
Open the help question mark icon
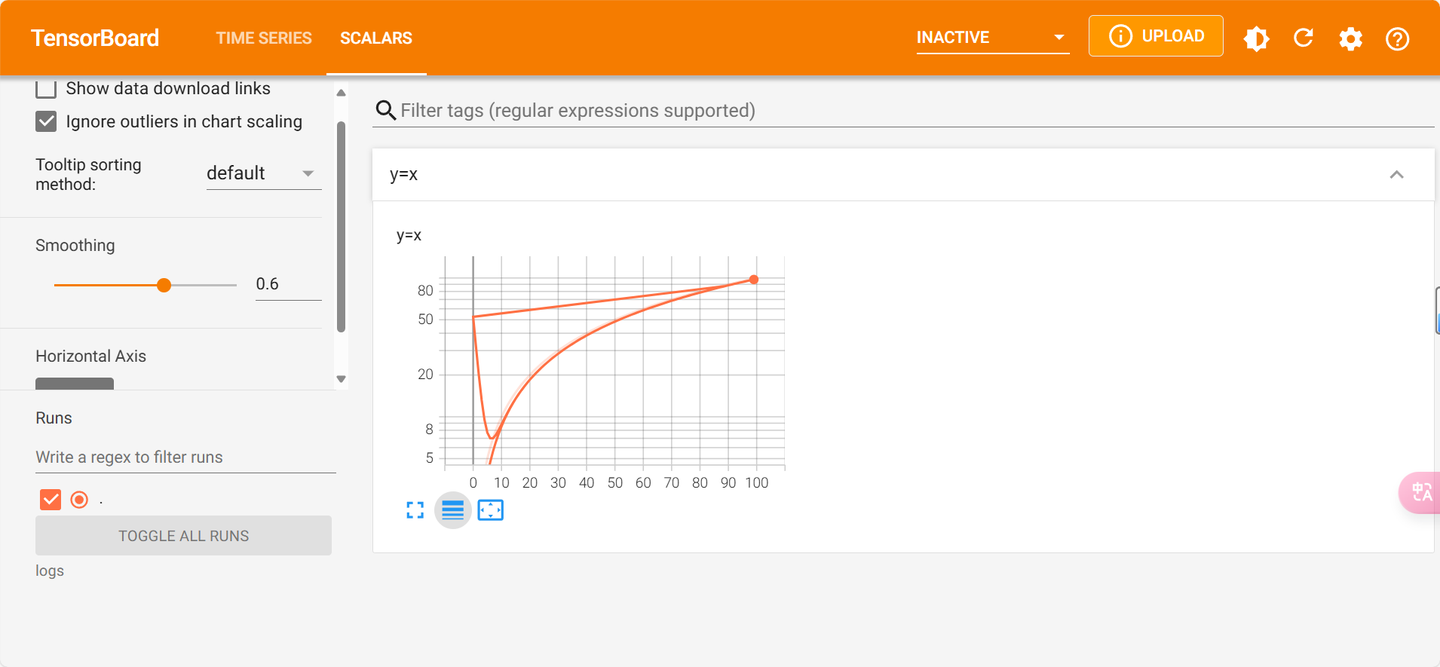(1397, 38)
